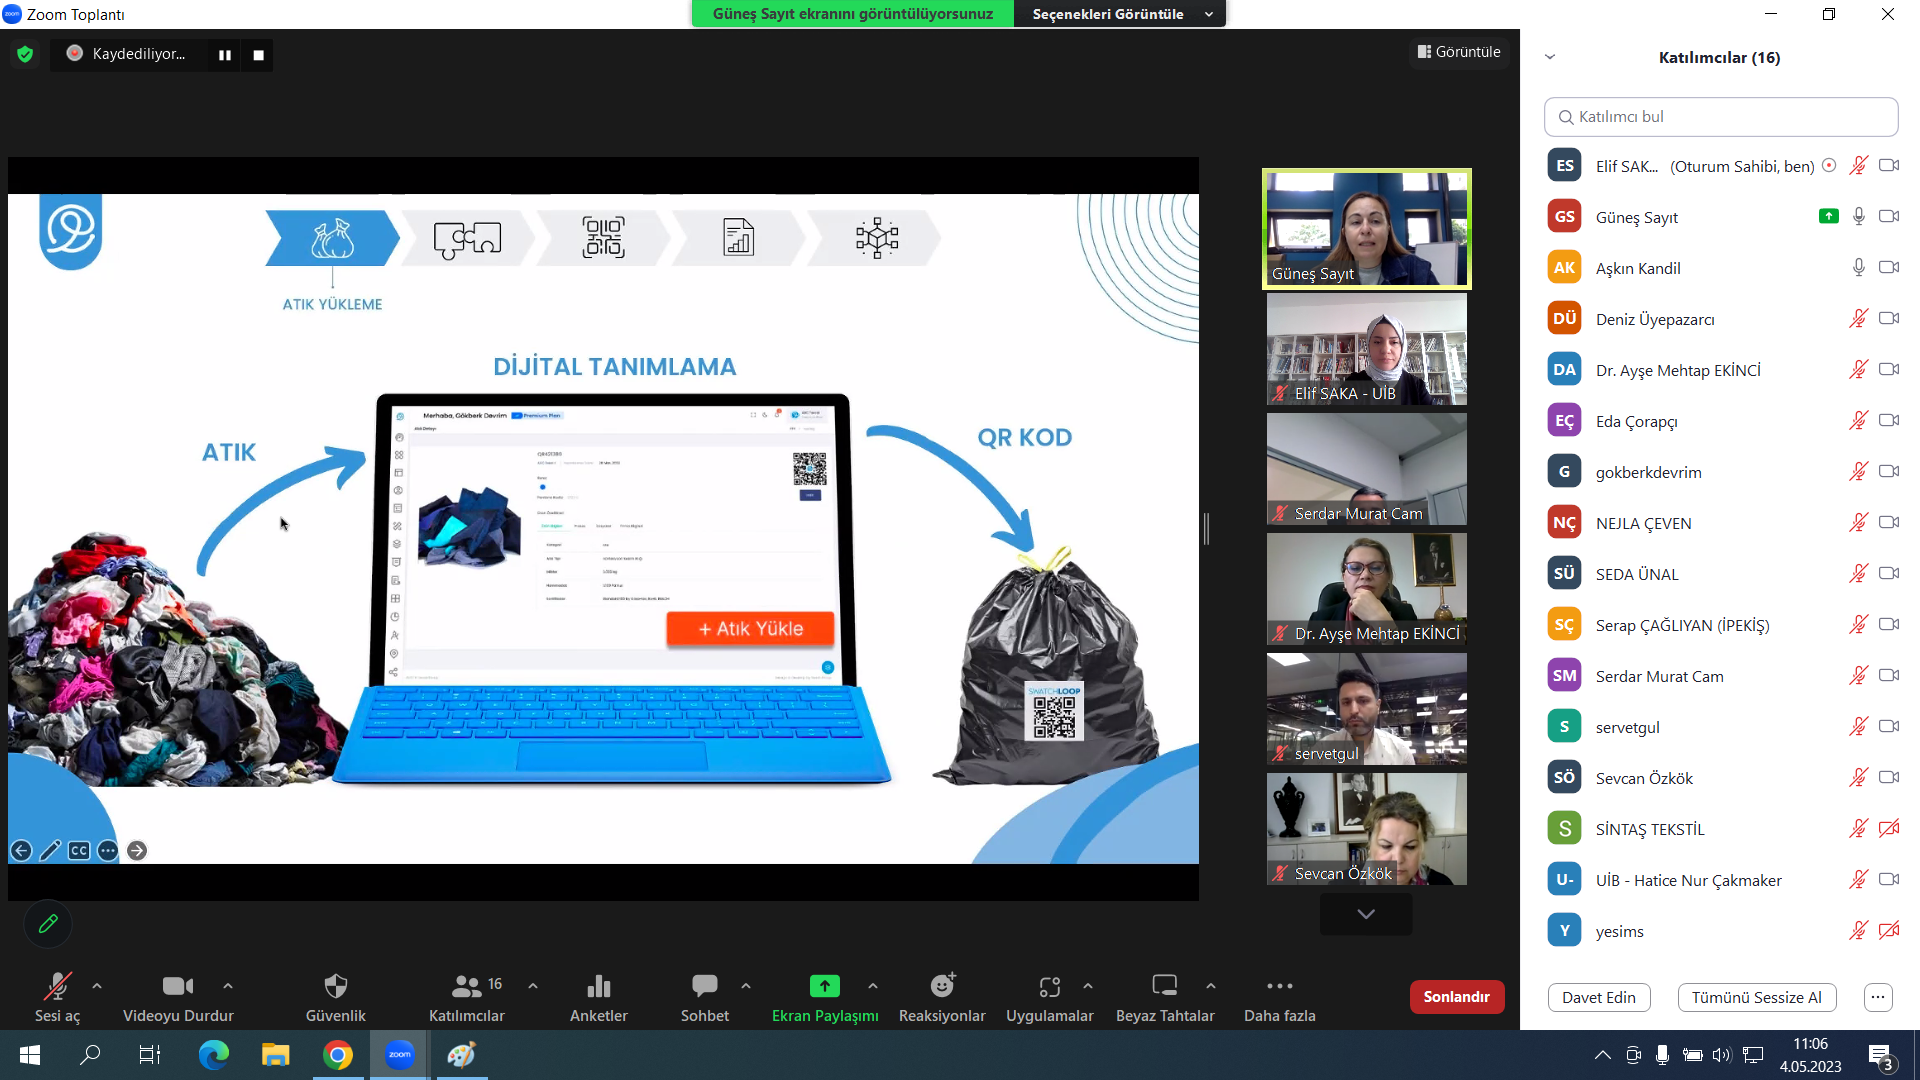Pause the recording
The width and height of the screenshot is (1920, 1080).
tap(225, 55)
